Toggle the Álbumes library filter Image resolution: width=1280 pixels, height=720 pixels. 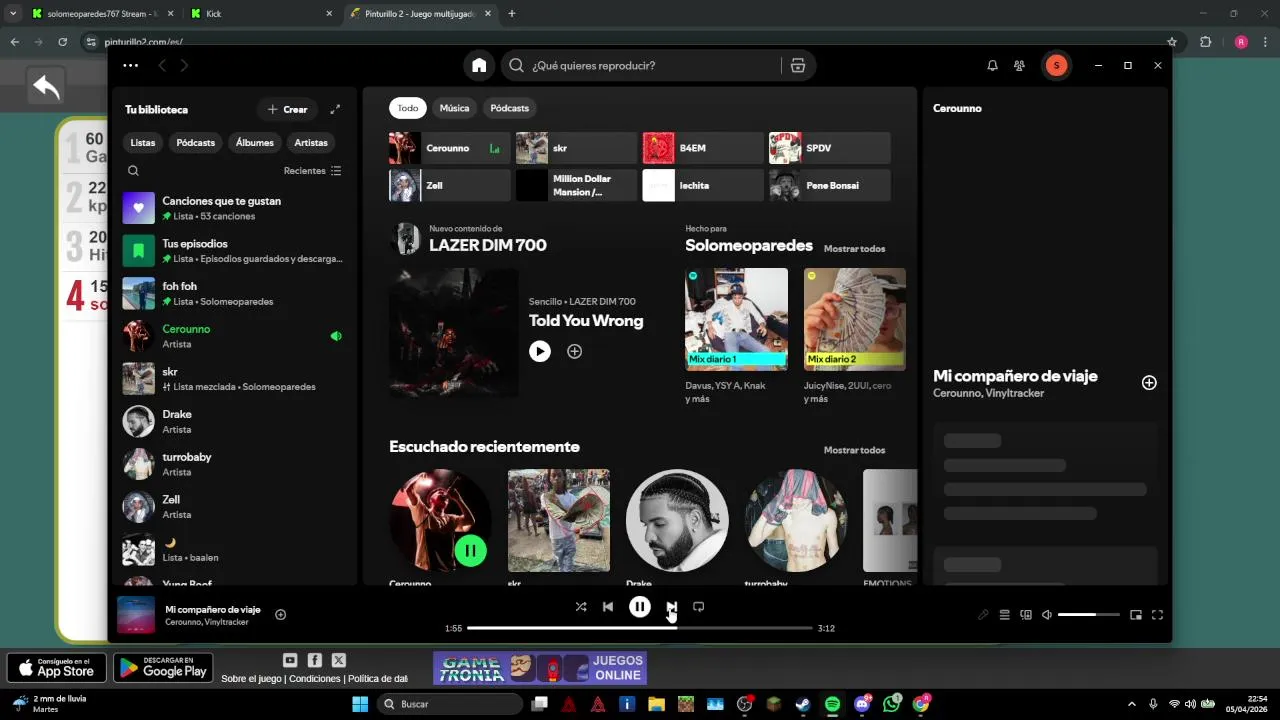255,143
